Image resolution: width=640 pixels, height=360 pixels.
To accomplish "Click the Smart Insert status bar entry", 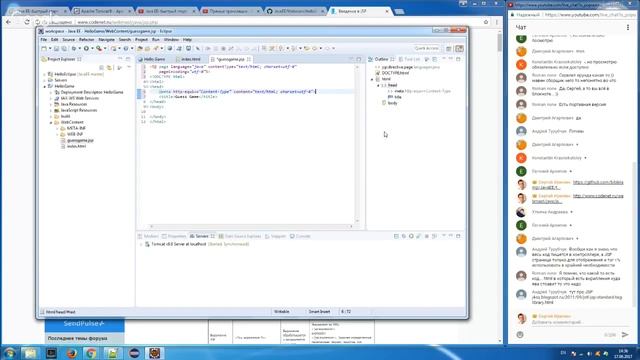I will (x=319, y=311).
